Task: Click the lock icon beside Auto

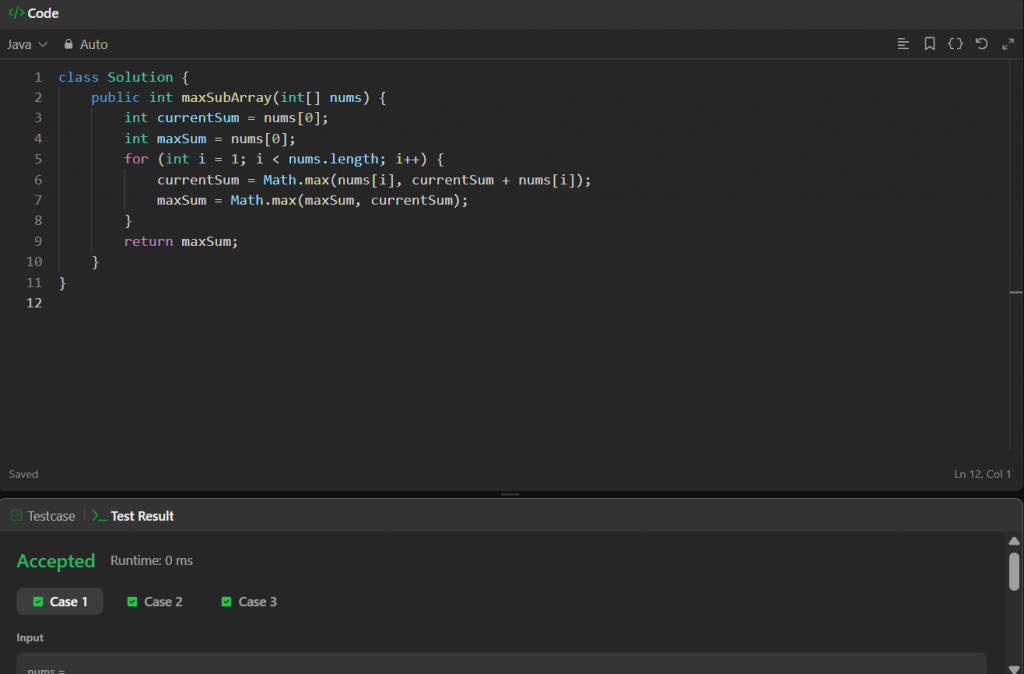Action: pyautogui.click(x=69, y=44)
